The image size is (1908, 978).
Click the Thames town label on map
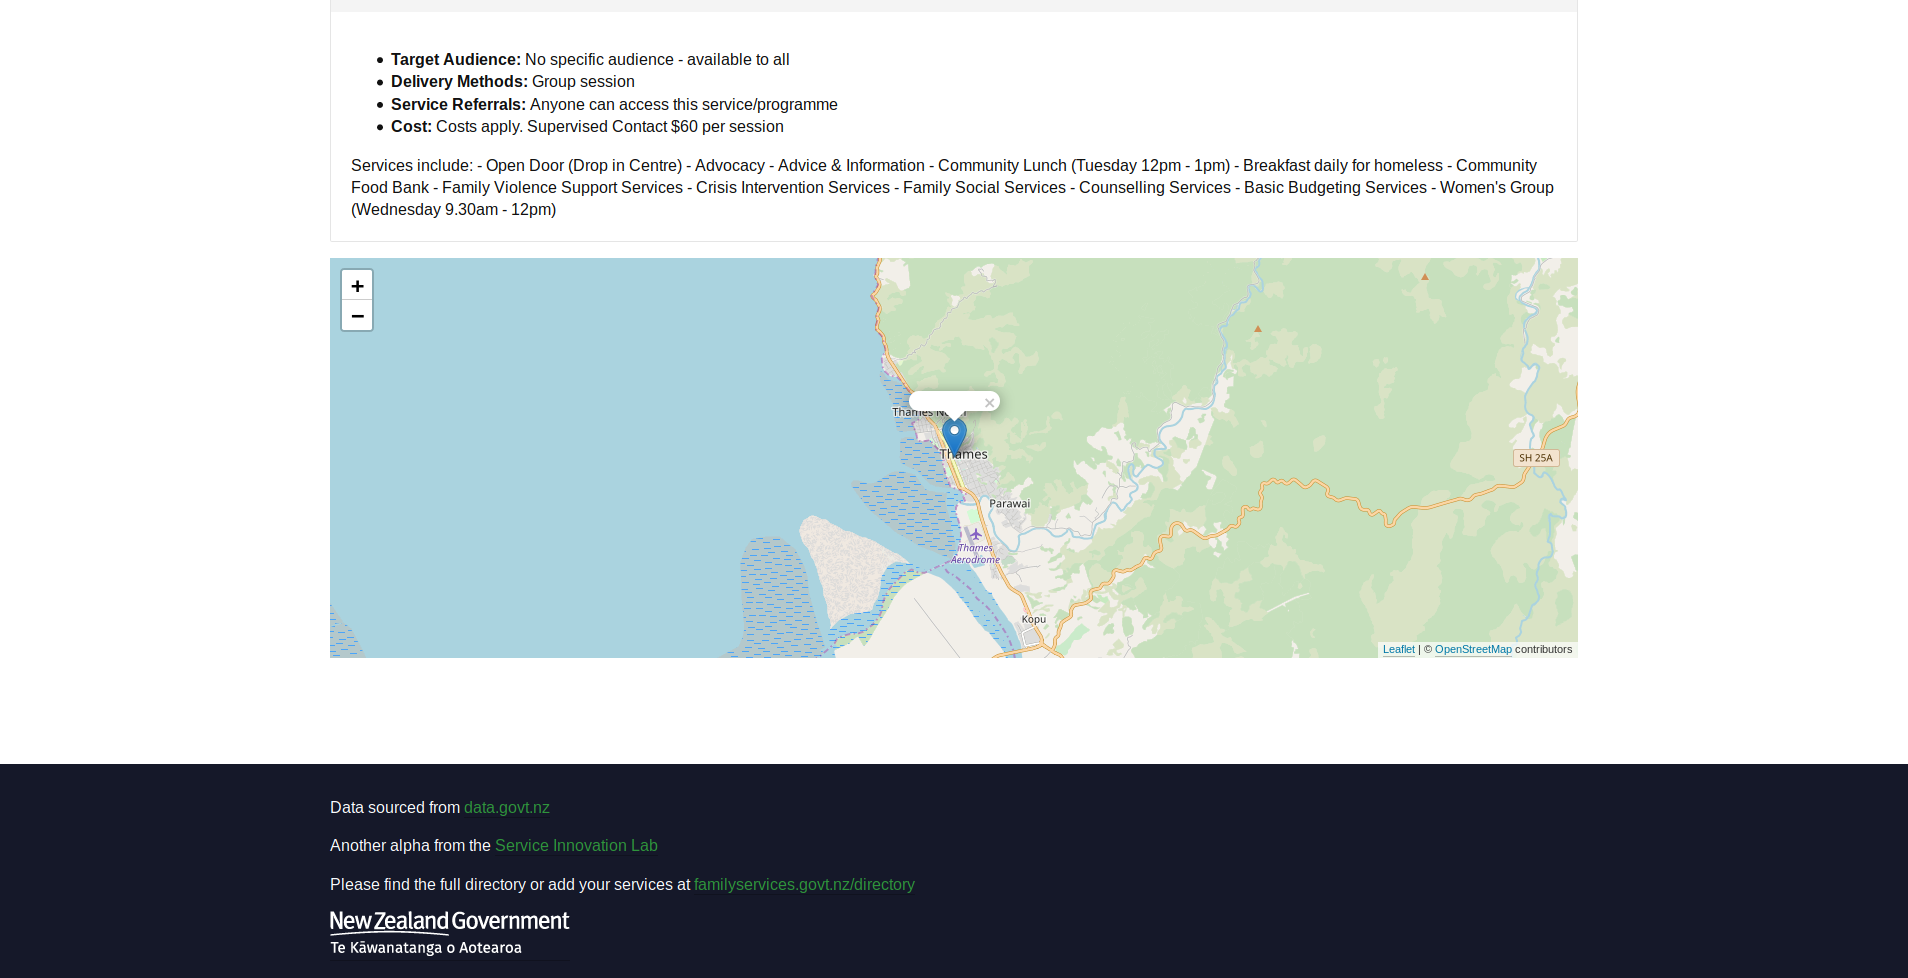(964, 454)
